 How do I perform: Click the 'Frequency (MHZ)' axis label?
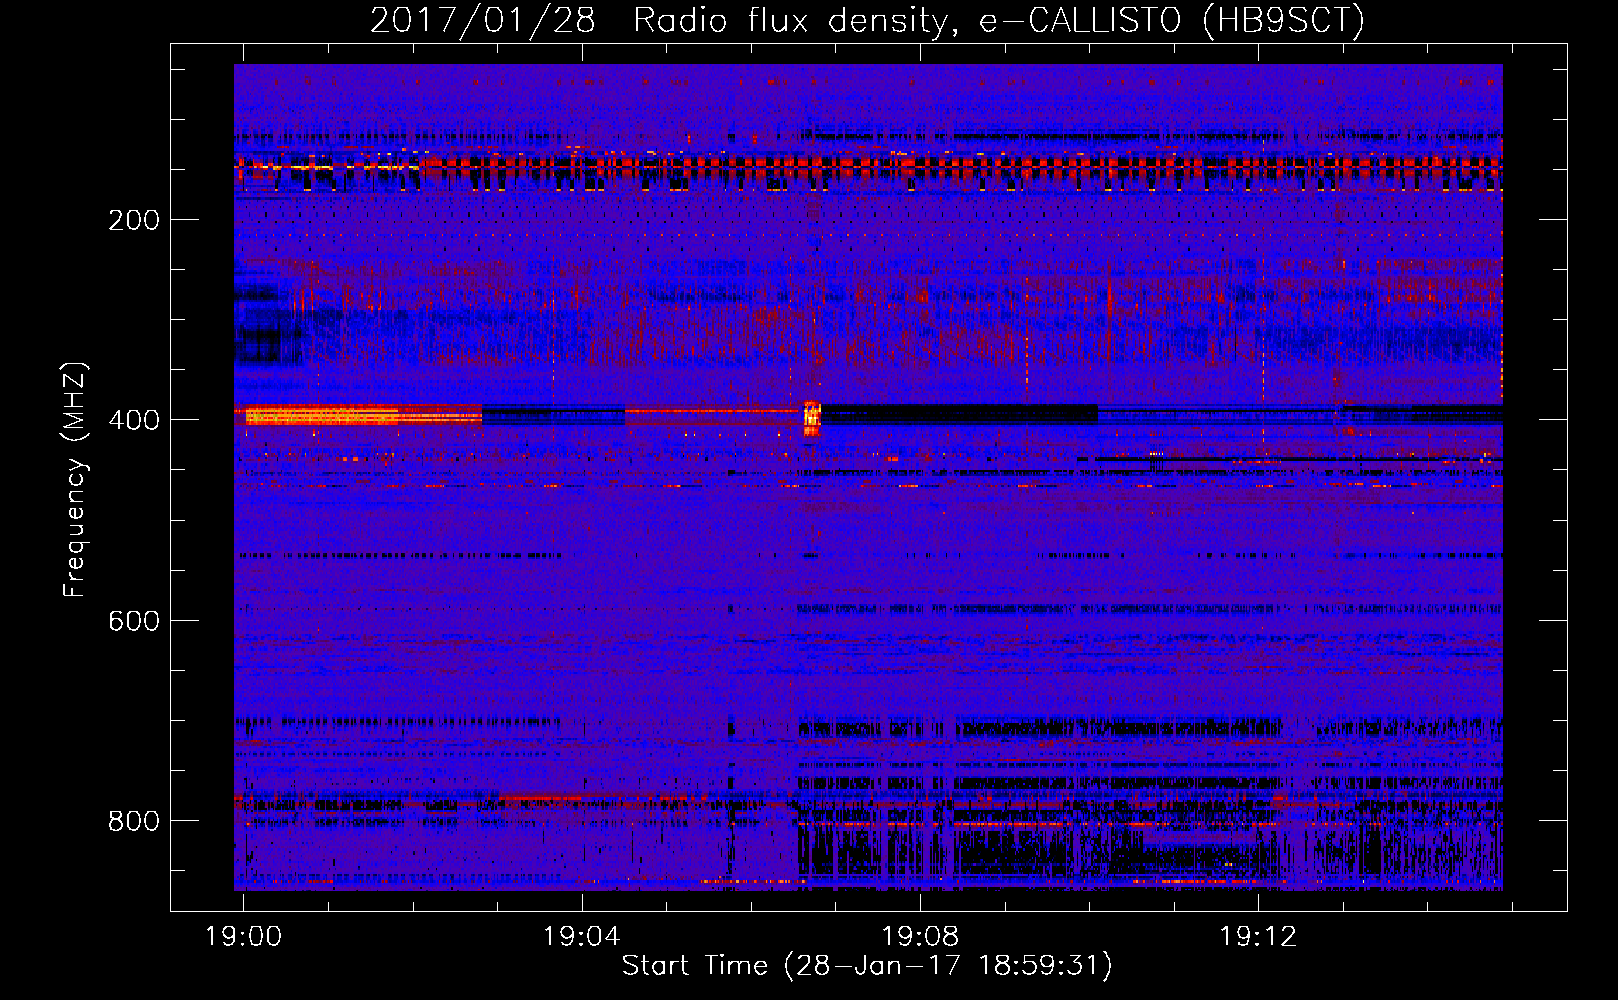75,480
